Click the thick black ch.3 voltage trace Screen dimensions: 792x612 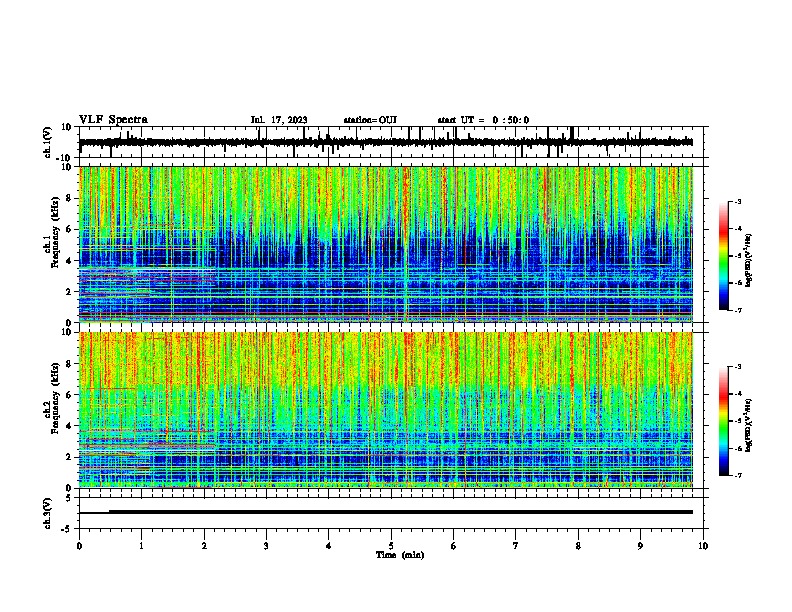pyautogui.click(x=401, y=512)
